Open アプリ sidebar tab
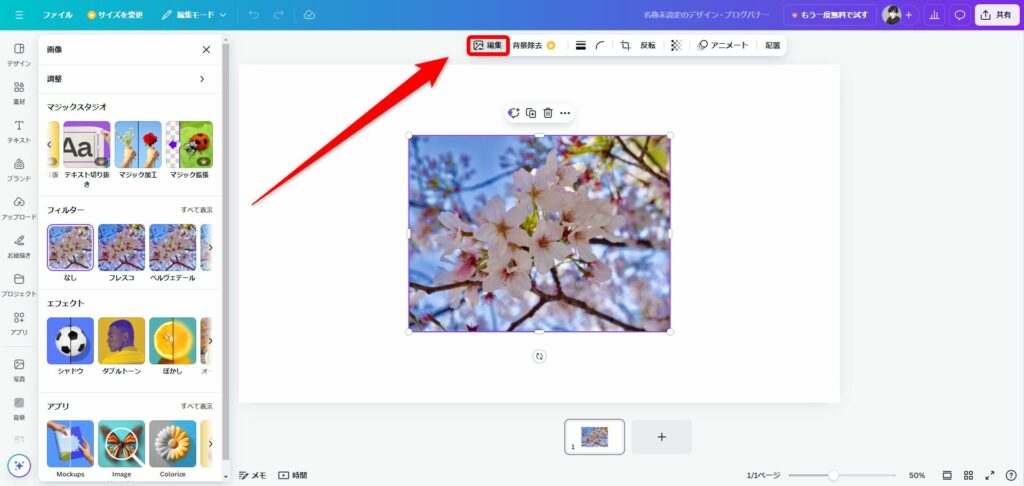This screenshot has height=486, width=1024. coord(19,322)
